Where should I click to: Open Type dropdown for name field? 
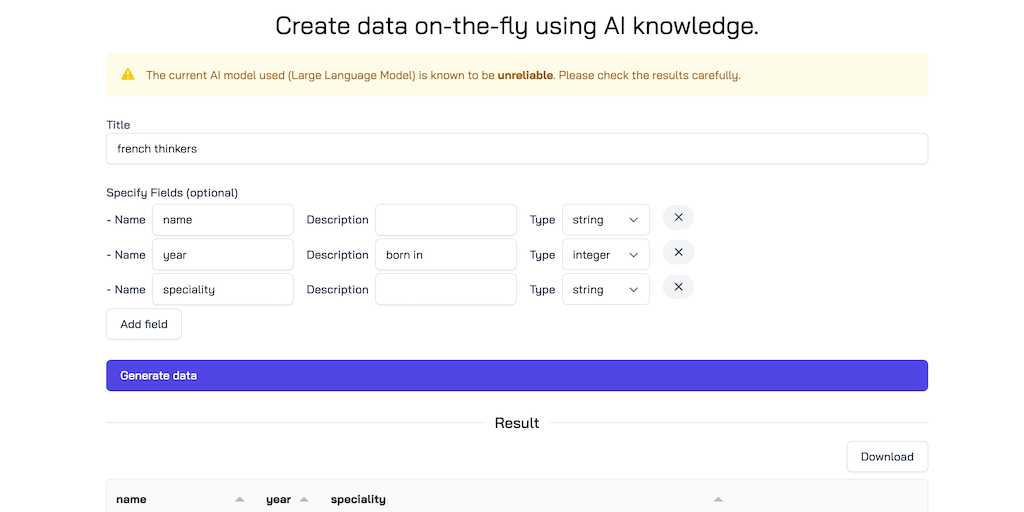tap(605, 220)
